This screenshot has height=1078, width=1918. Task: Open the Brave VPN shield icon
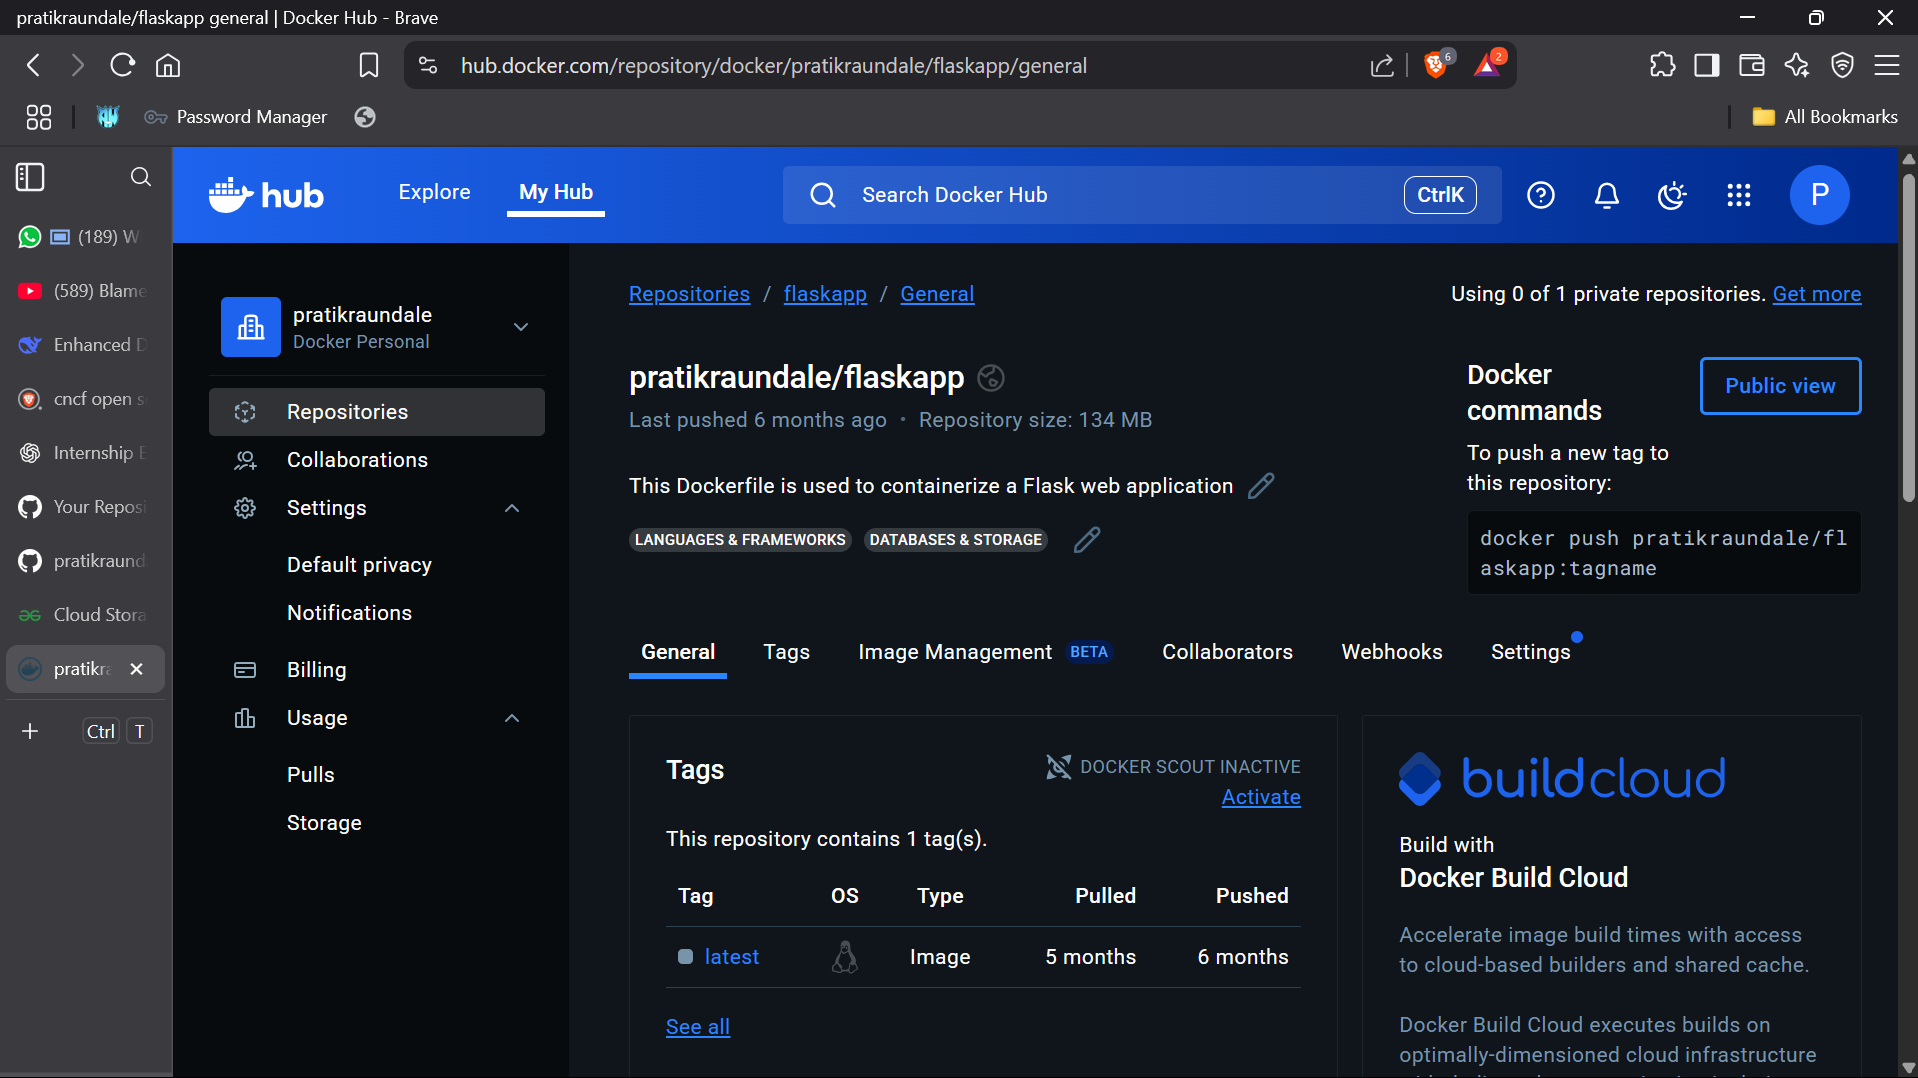[x=1842, y=66]
